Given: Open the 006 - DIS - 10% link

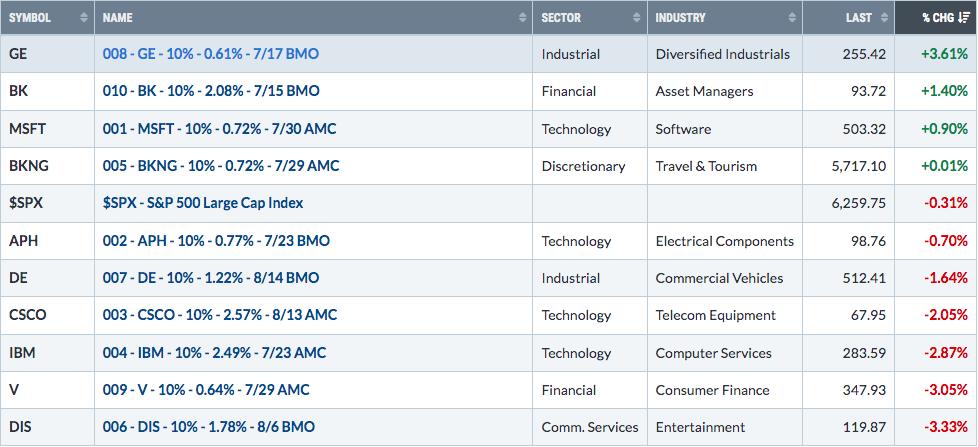Looking at the screenshot, I should click(x=208, y=427).
